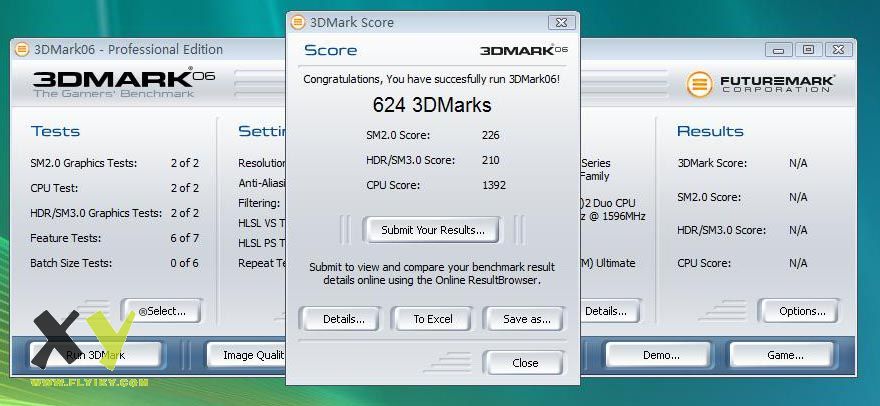Click 'SM2.0 Score:' label under Results
The height and width of the screenshot is (406, 880).
[709, 197]
